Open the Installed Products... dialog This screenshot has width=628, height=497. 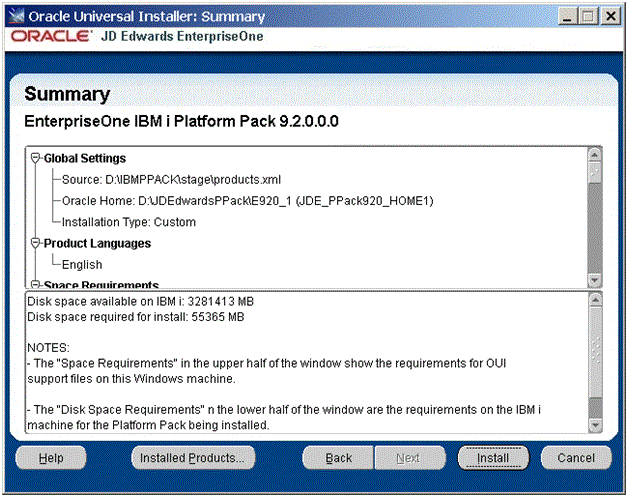pyautogui.click(x=193, y=458)
